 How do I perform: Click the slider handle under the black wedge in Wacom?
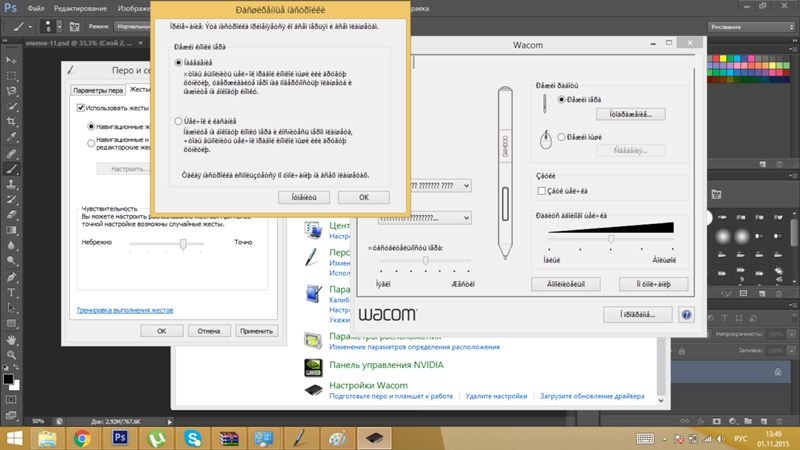(x=611, y=239)
